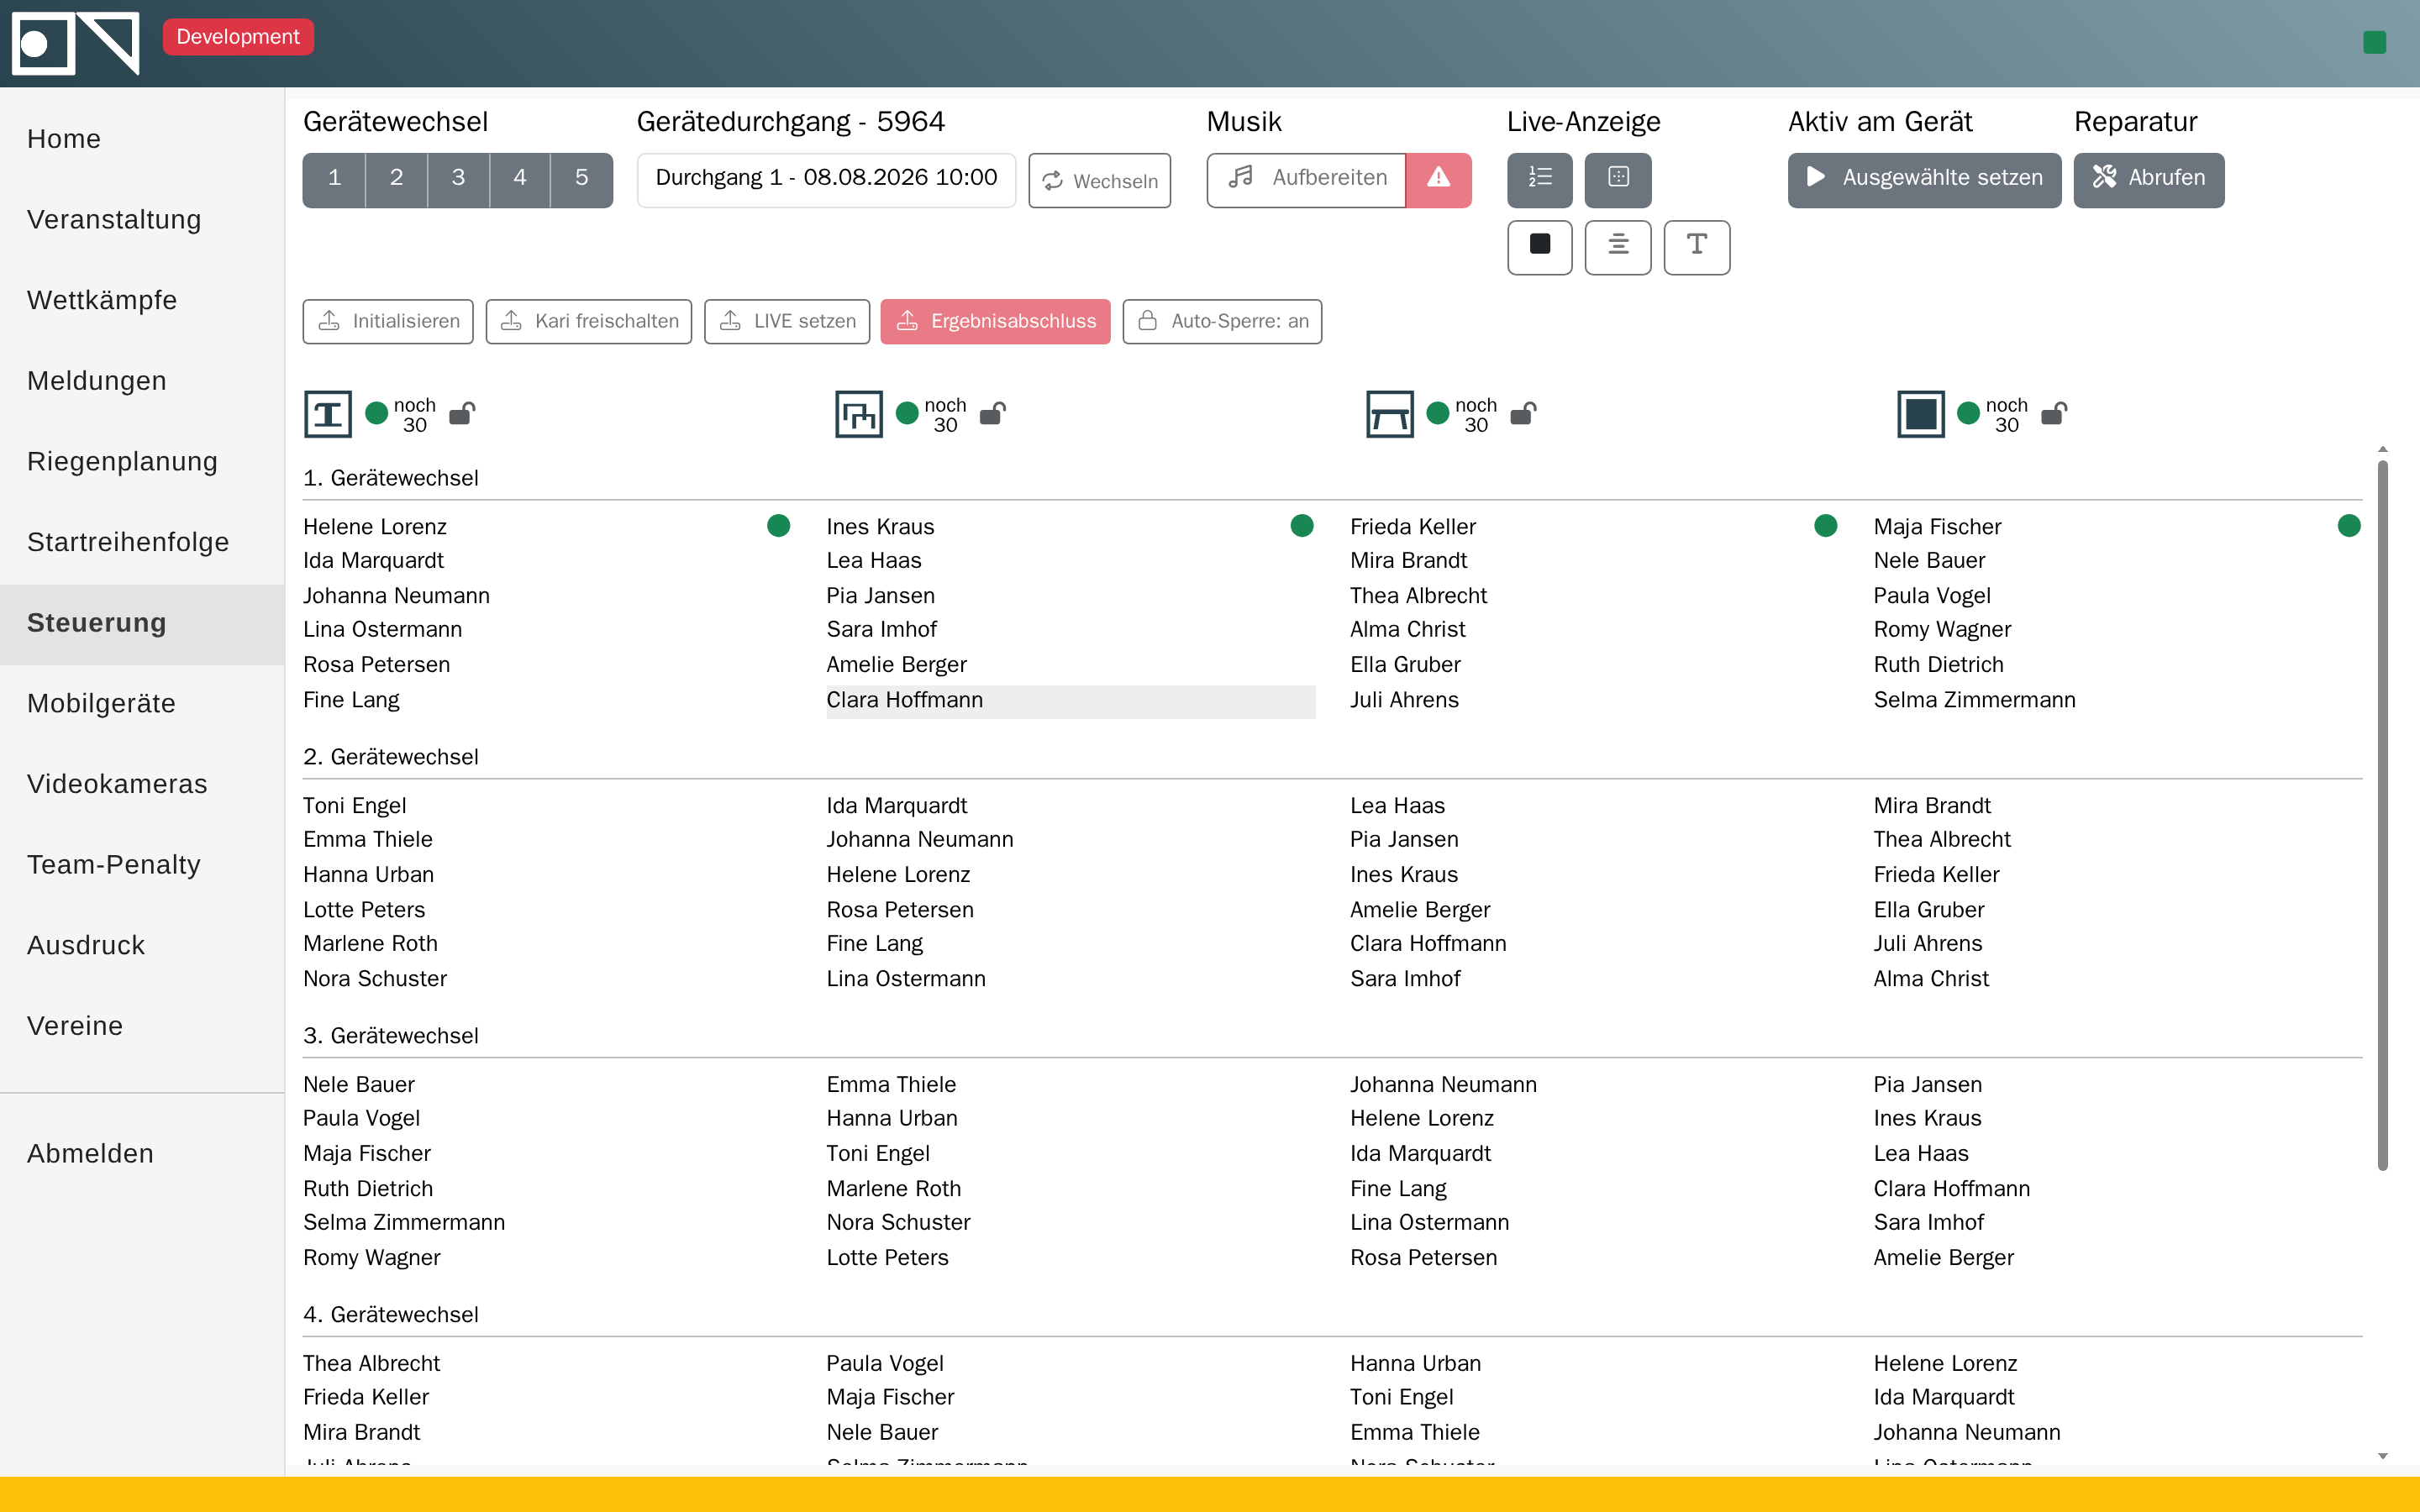This screenshot has height=1512, width=2420.
Task: Select Steuerung in the sidebar
Action: pos(142,624)
